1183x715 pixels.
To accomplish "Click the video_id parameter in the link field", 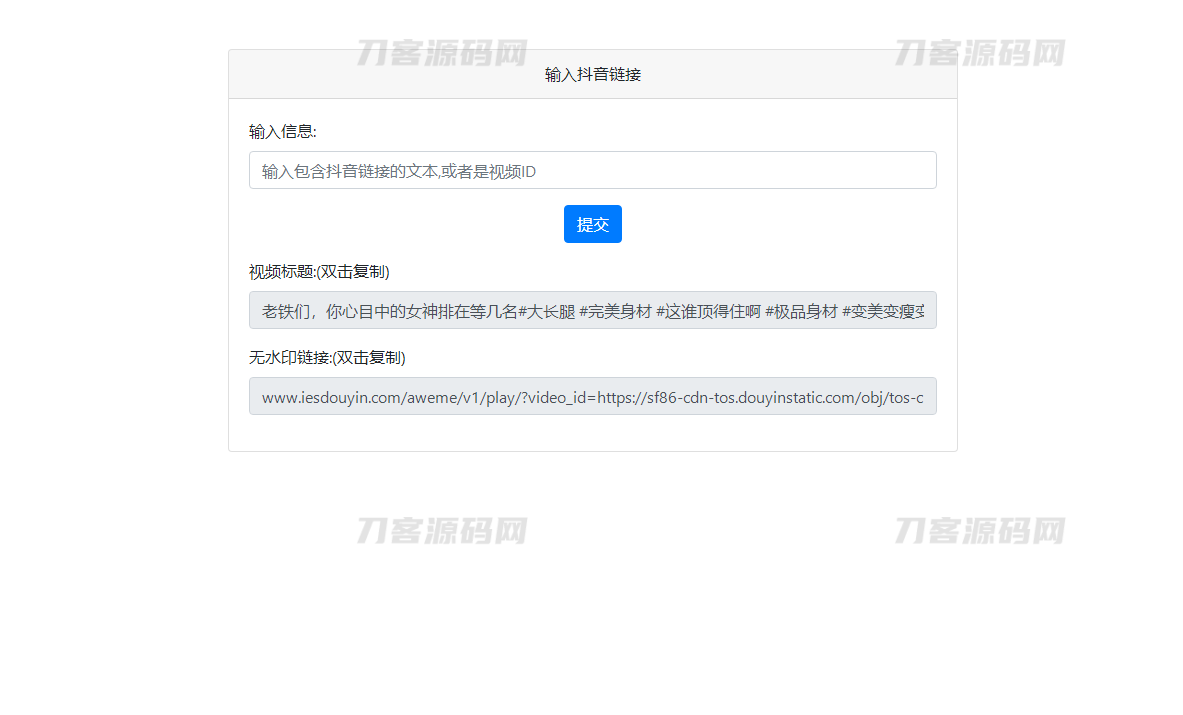I will pyautogui.click(x=560, y=396).
